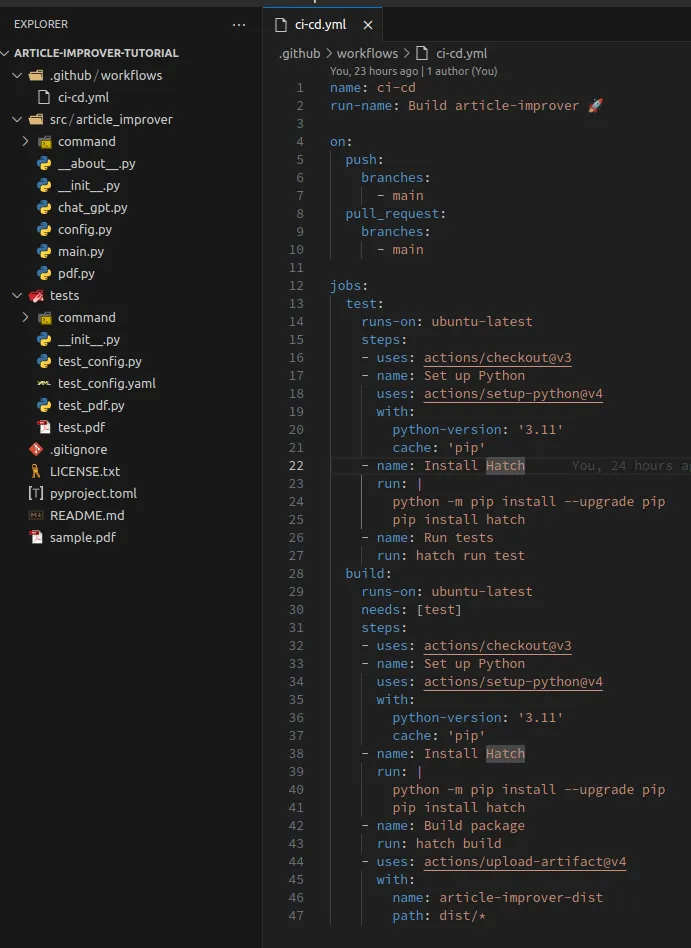Open the actions/checkout@v3 link on line 16
691x948 pixels.
pyautogui.click(x=497, y=357)
